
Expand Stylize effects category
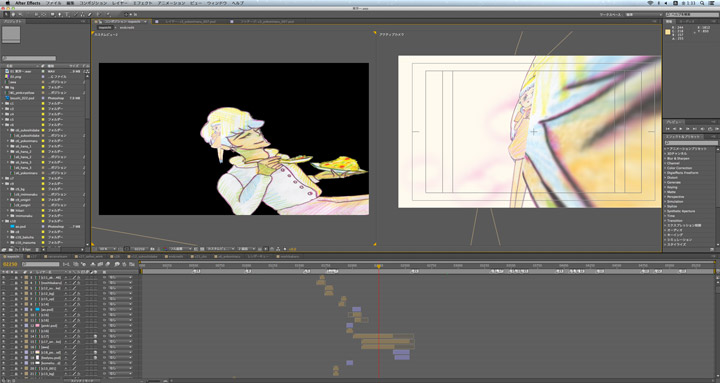coord(665,206)
